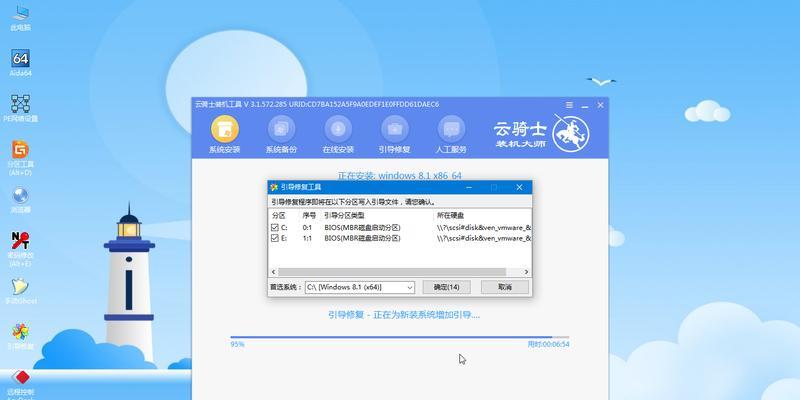Click the disk path in the E: row

(484, 238)
